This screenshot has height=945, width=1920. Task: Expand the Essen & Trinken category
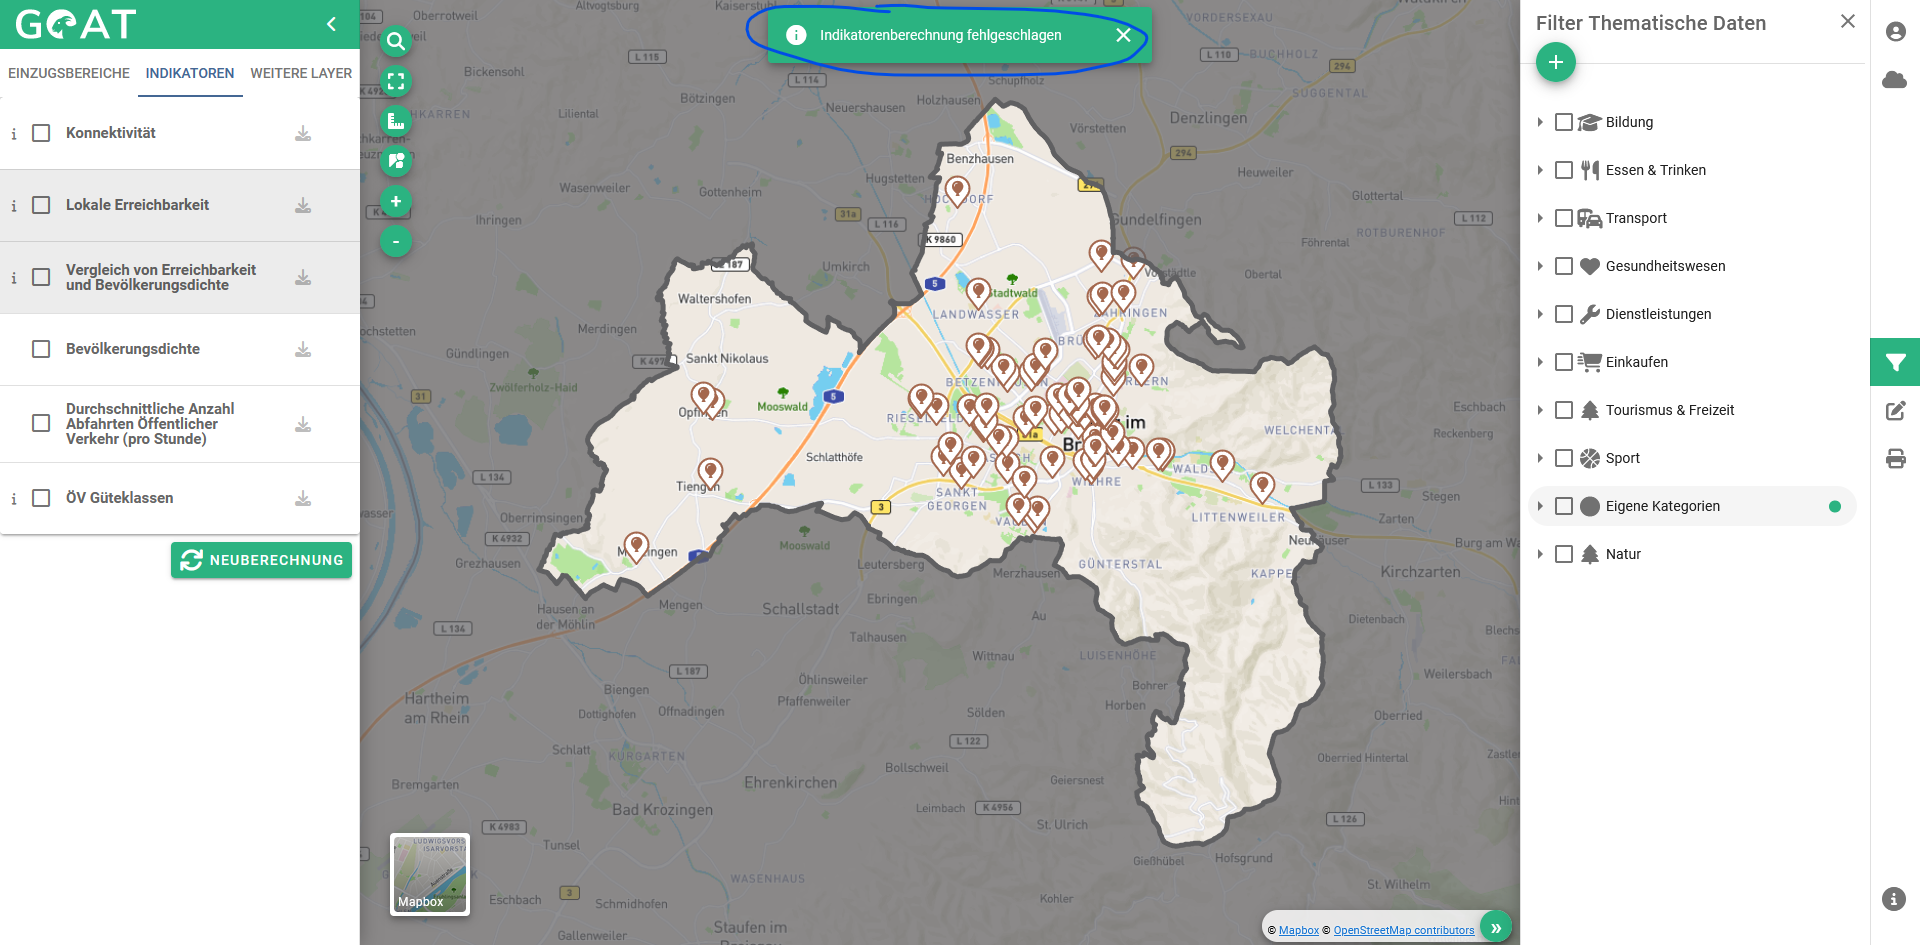point(1540,170)
